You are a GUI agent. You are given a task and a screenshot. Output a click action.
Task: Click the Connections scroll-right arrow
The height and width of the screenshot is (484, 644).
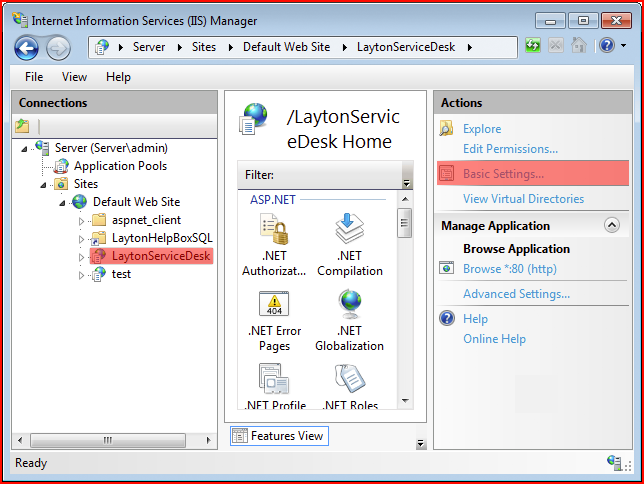[x=209, y=440]
